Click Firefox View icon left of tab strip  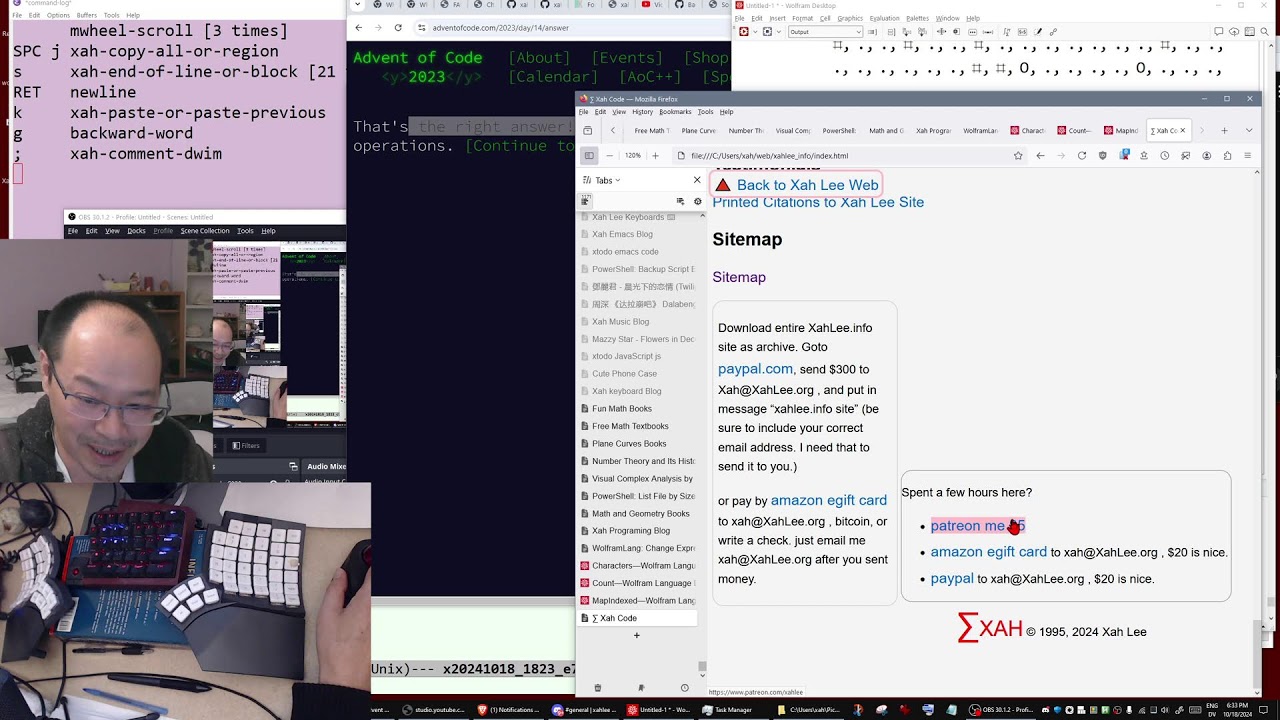coord(587,130)
